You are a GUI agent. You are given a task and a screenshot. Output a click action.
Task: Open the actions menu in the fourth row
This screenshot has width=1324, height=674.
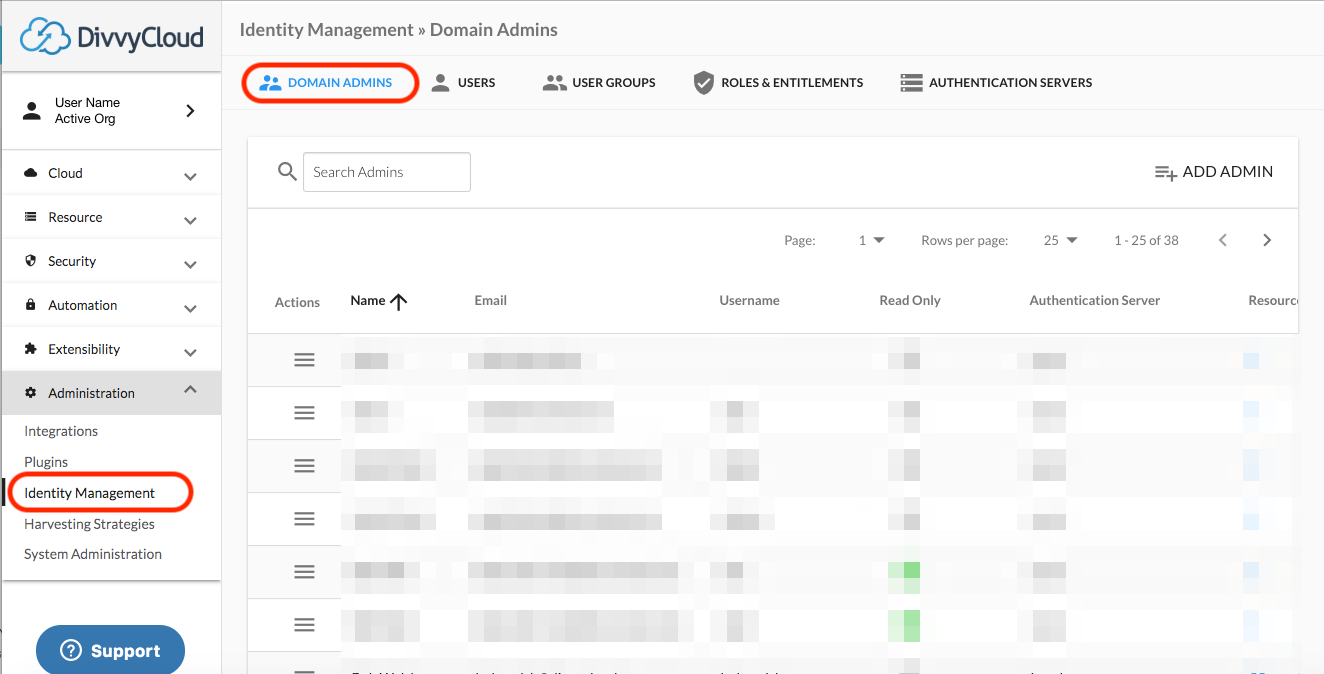click(x=305, y=519)
